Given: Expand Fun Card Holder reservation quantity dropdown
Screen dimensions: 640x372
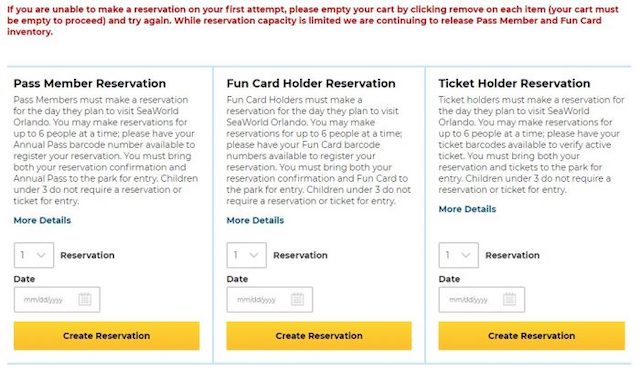Looking at the screenshot, I should [x=247, y=255].
